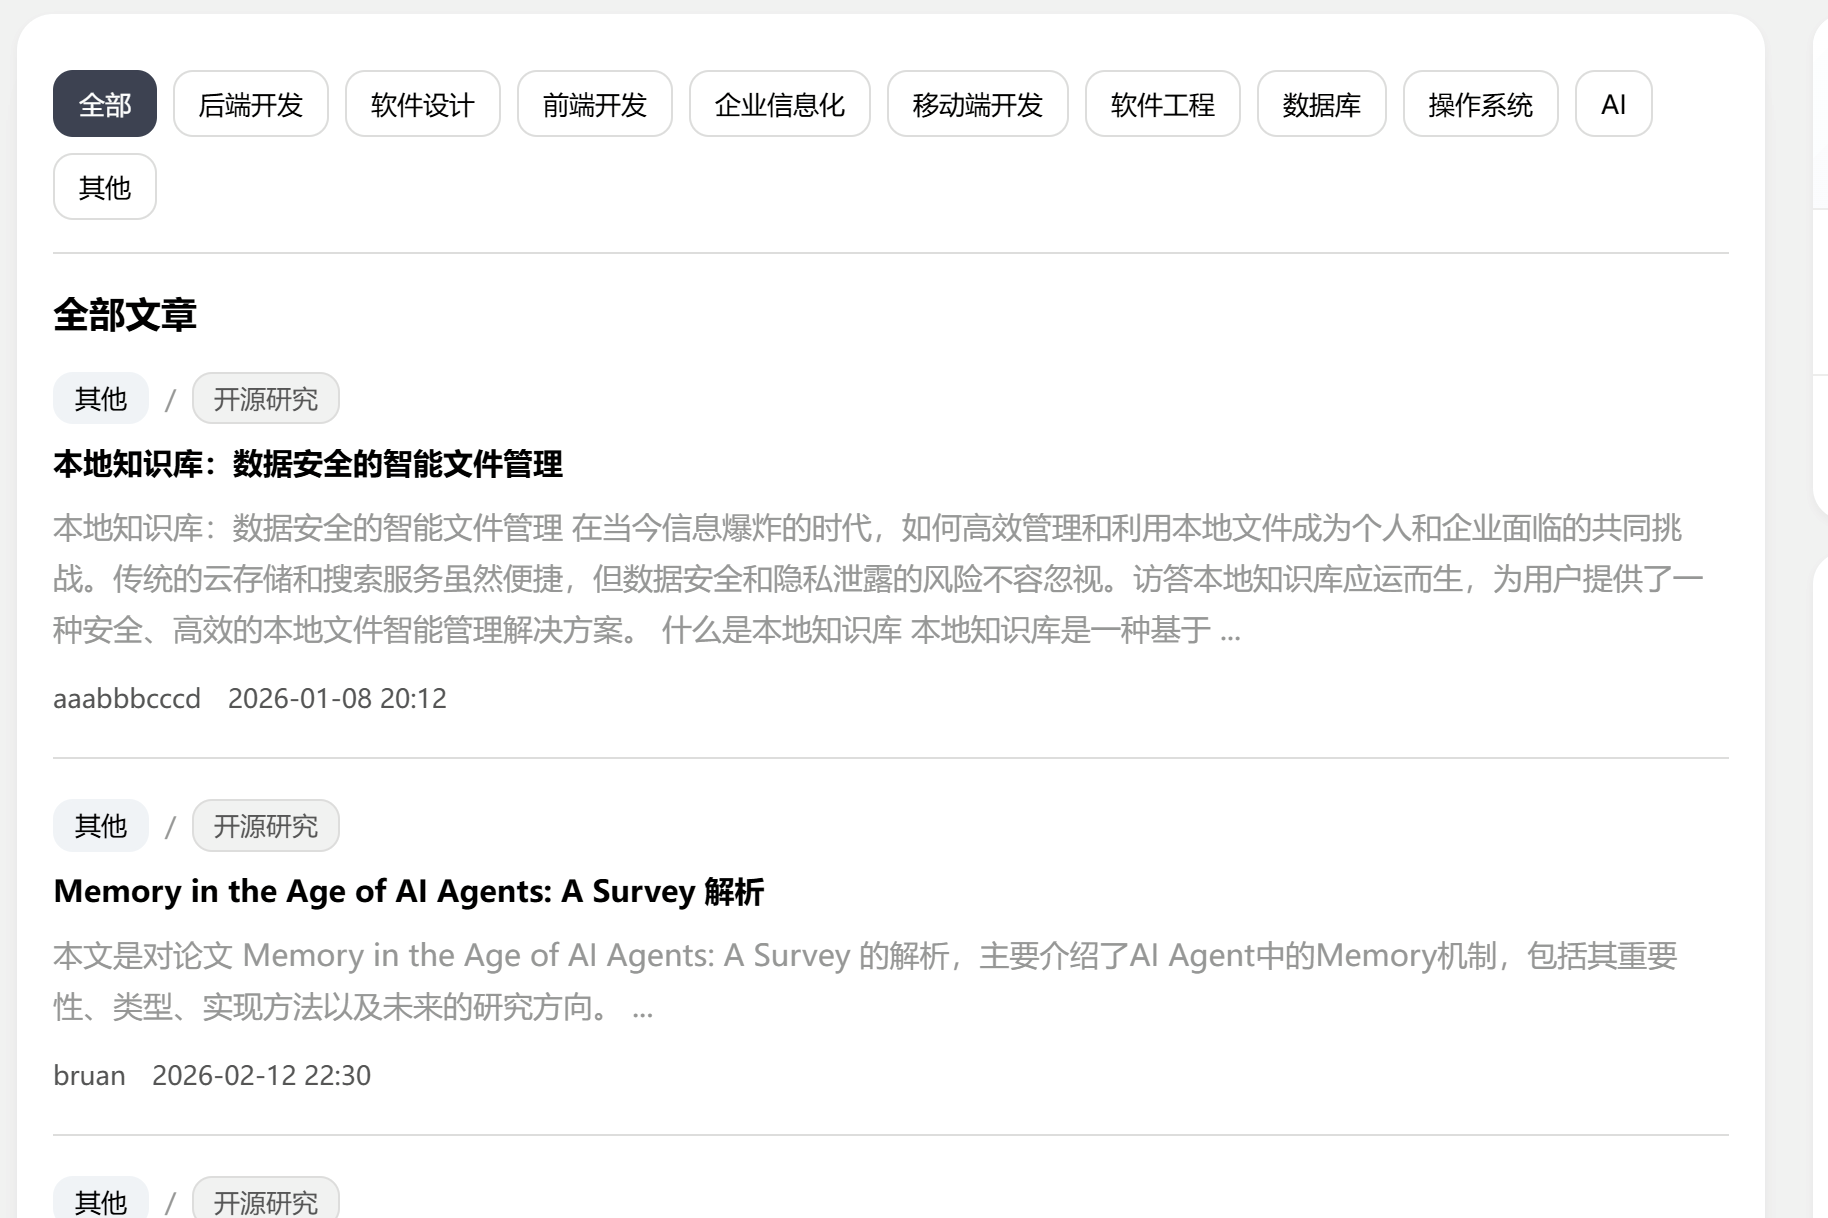Click 开源研究 tag above 本地知识库 article
The width and height of the screenshot is (1828, 1218).
pyautogui.click(x=266, y=399)
